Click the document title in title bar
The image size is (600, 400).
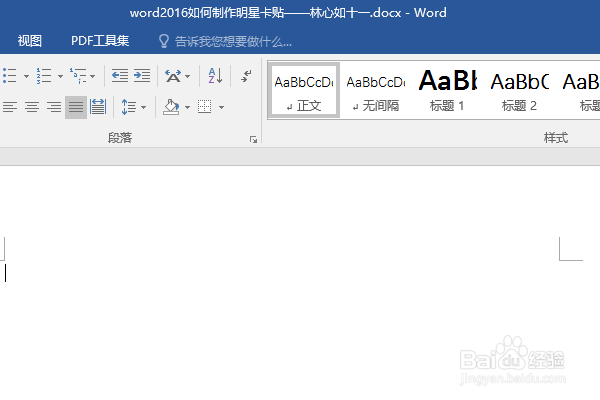point(288,13)
